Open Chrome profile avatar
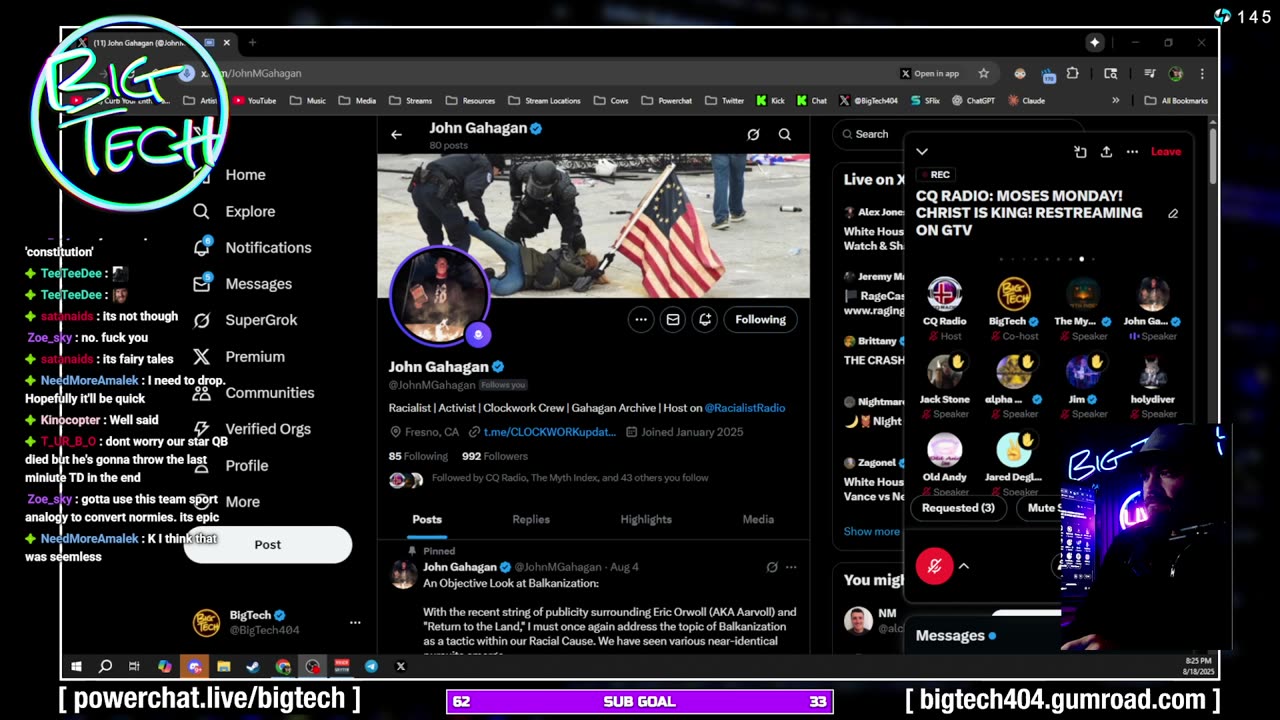This screenshot has height=720, width=1280. point(1176,73)
